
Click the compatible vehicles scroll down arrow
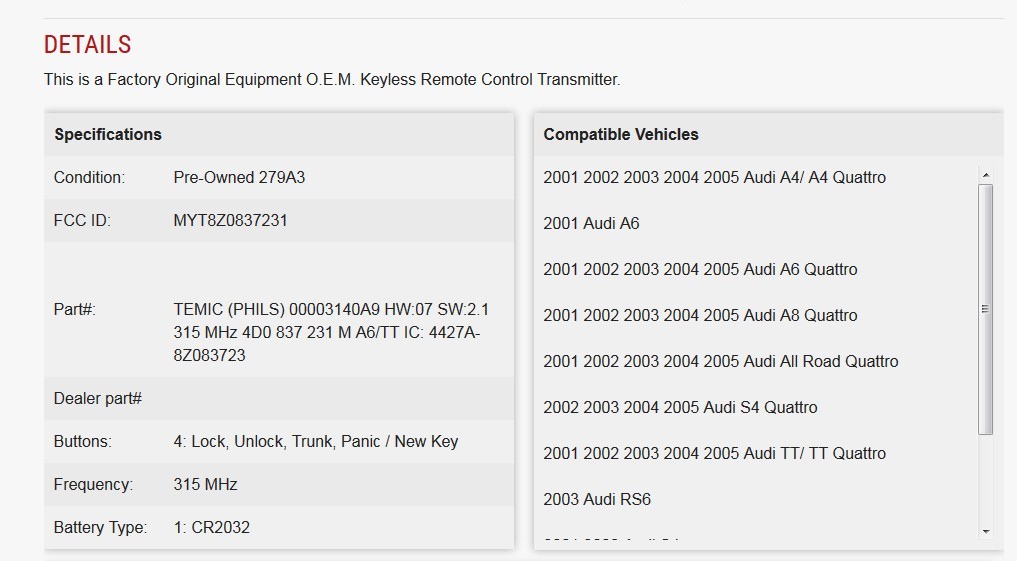(986, 531)
